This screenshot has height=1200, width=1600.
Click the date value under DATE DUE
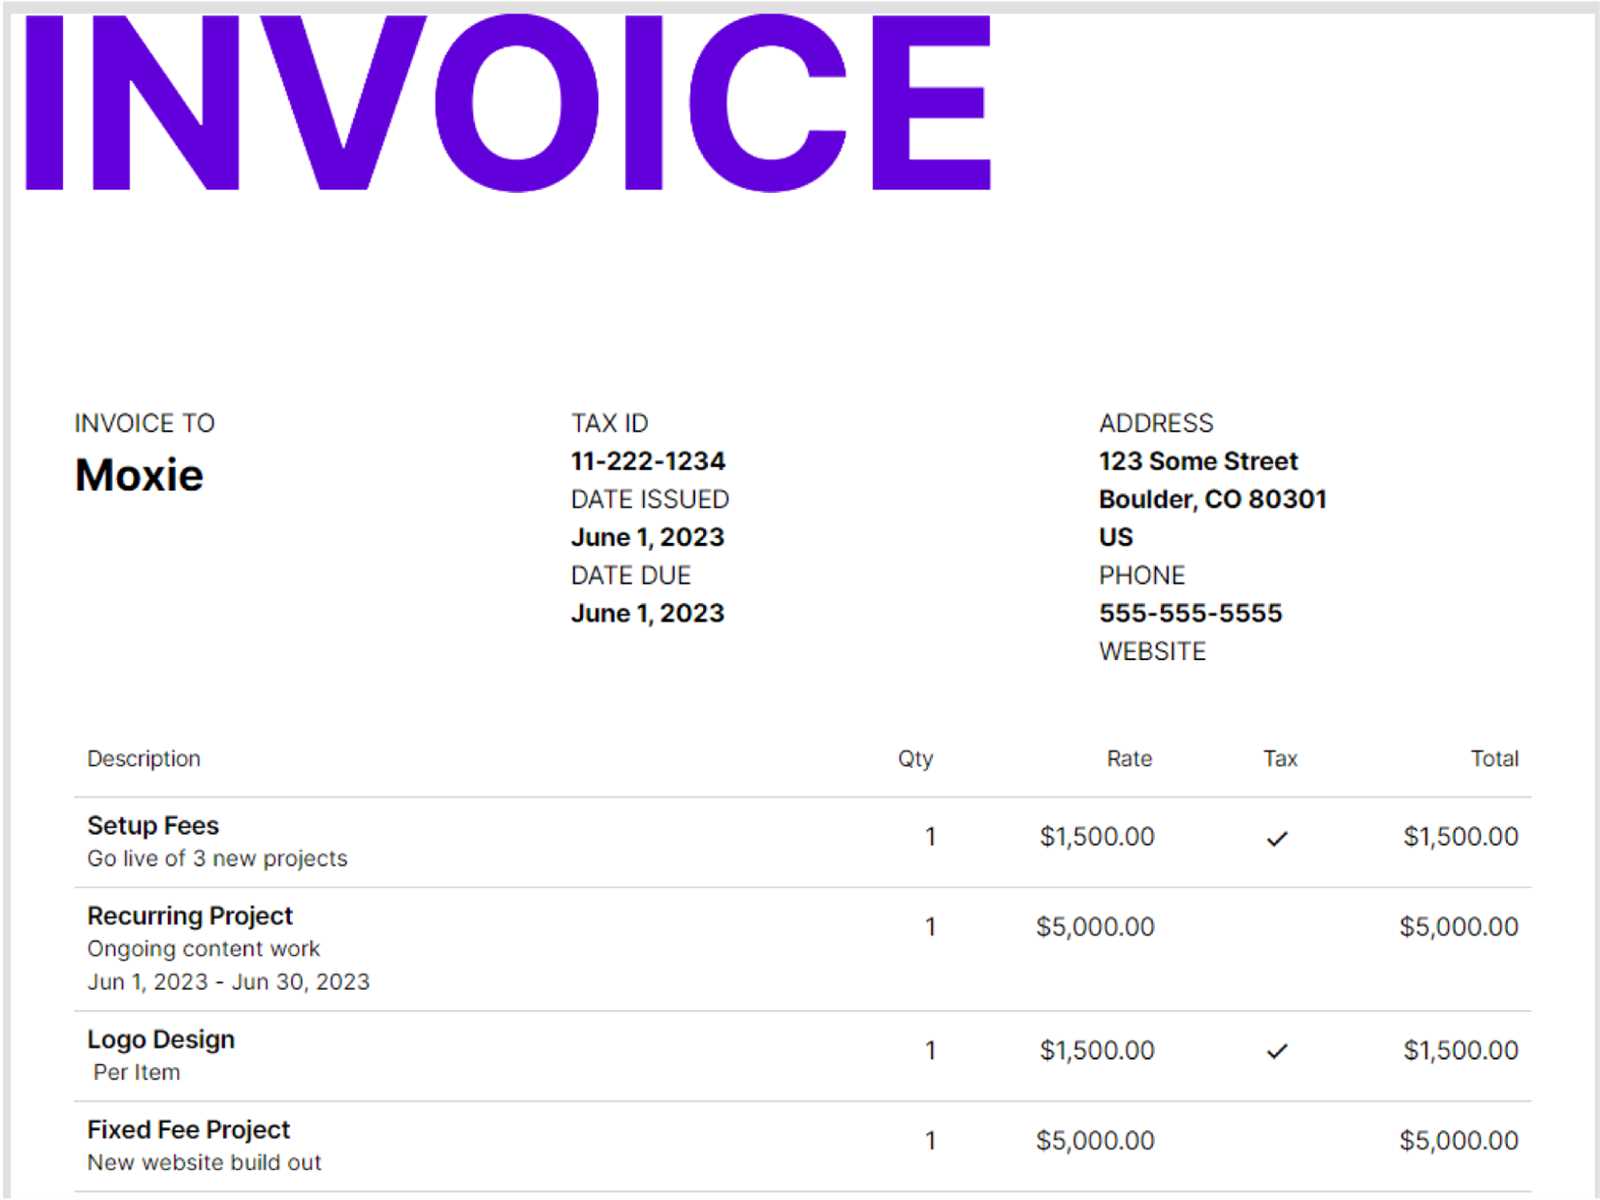[x=648, y=613]
